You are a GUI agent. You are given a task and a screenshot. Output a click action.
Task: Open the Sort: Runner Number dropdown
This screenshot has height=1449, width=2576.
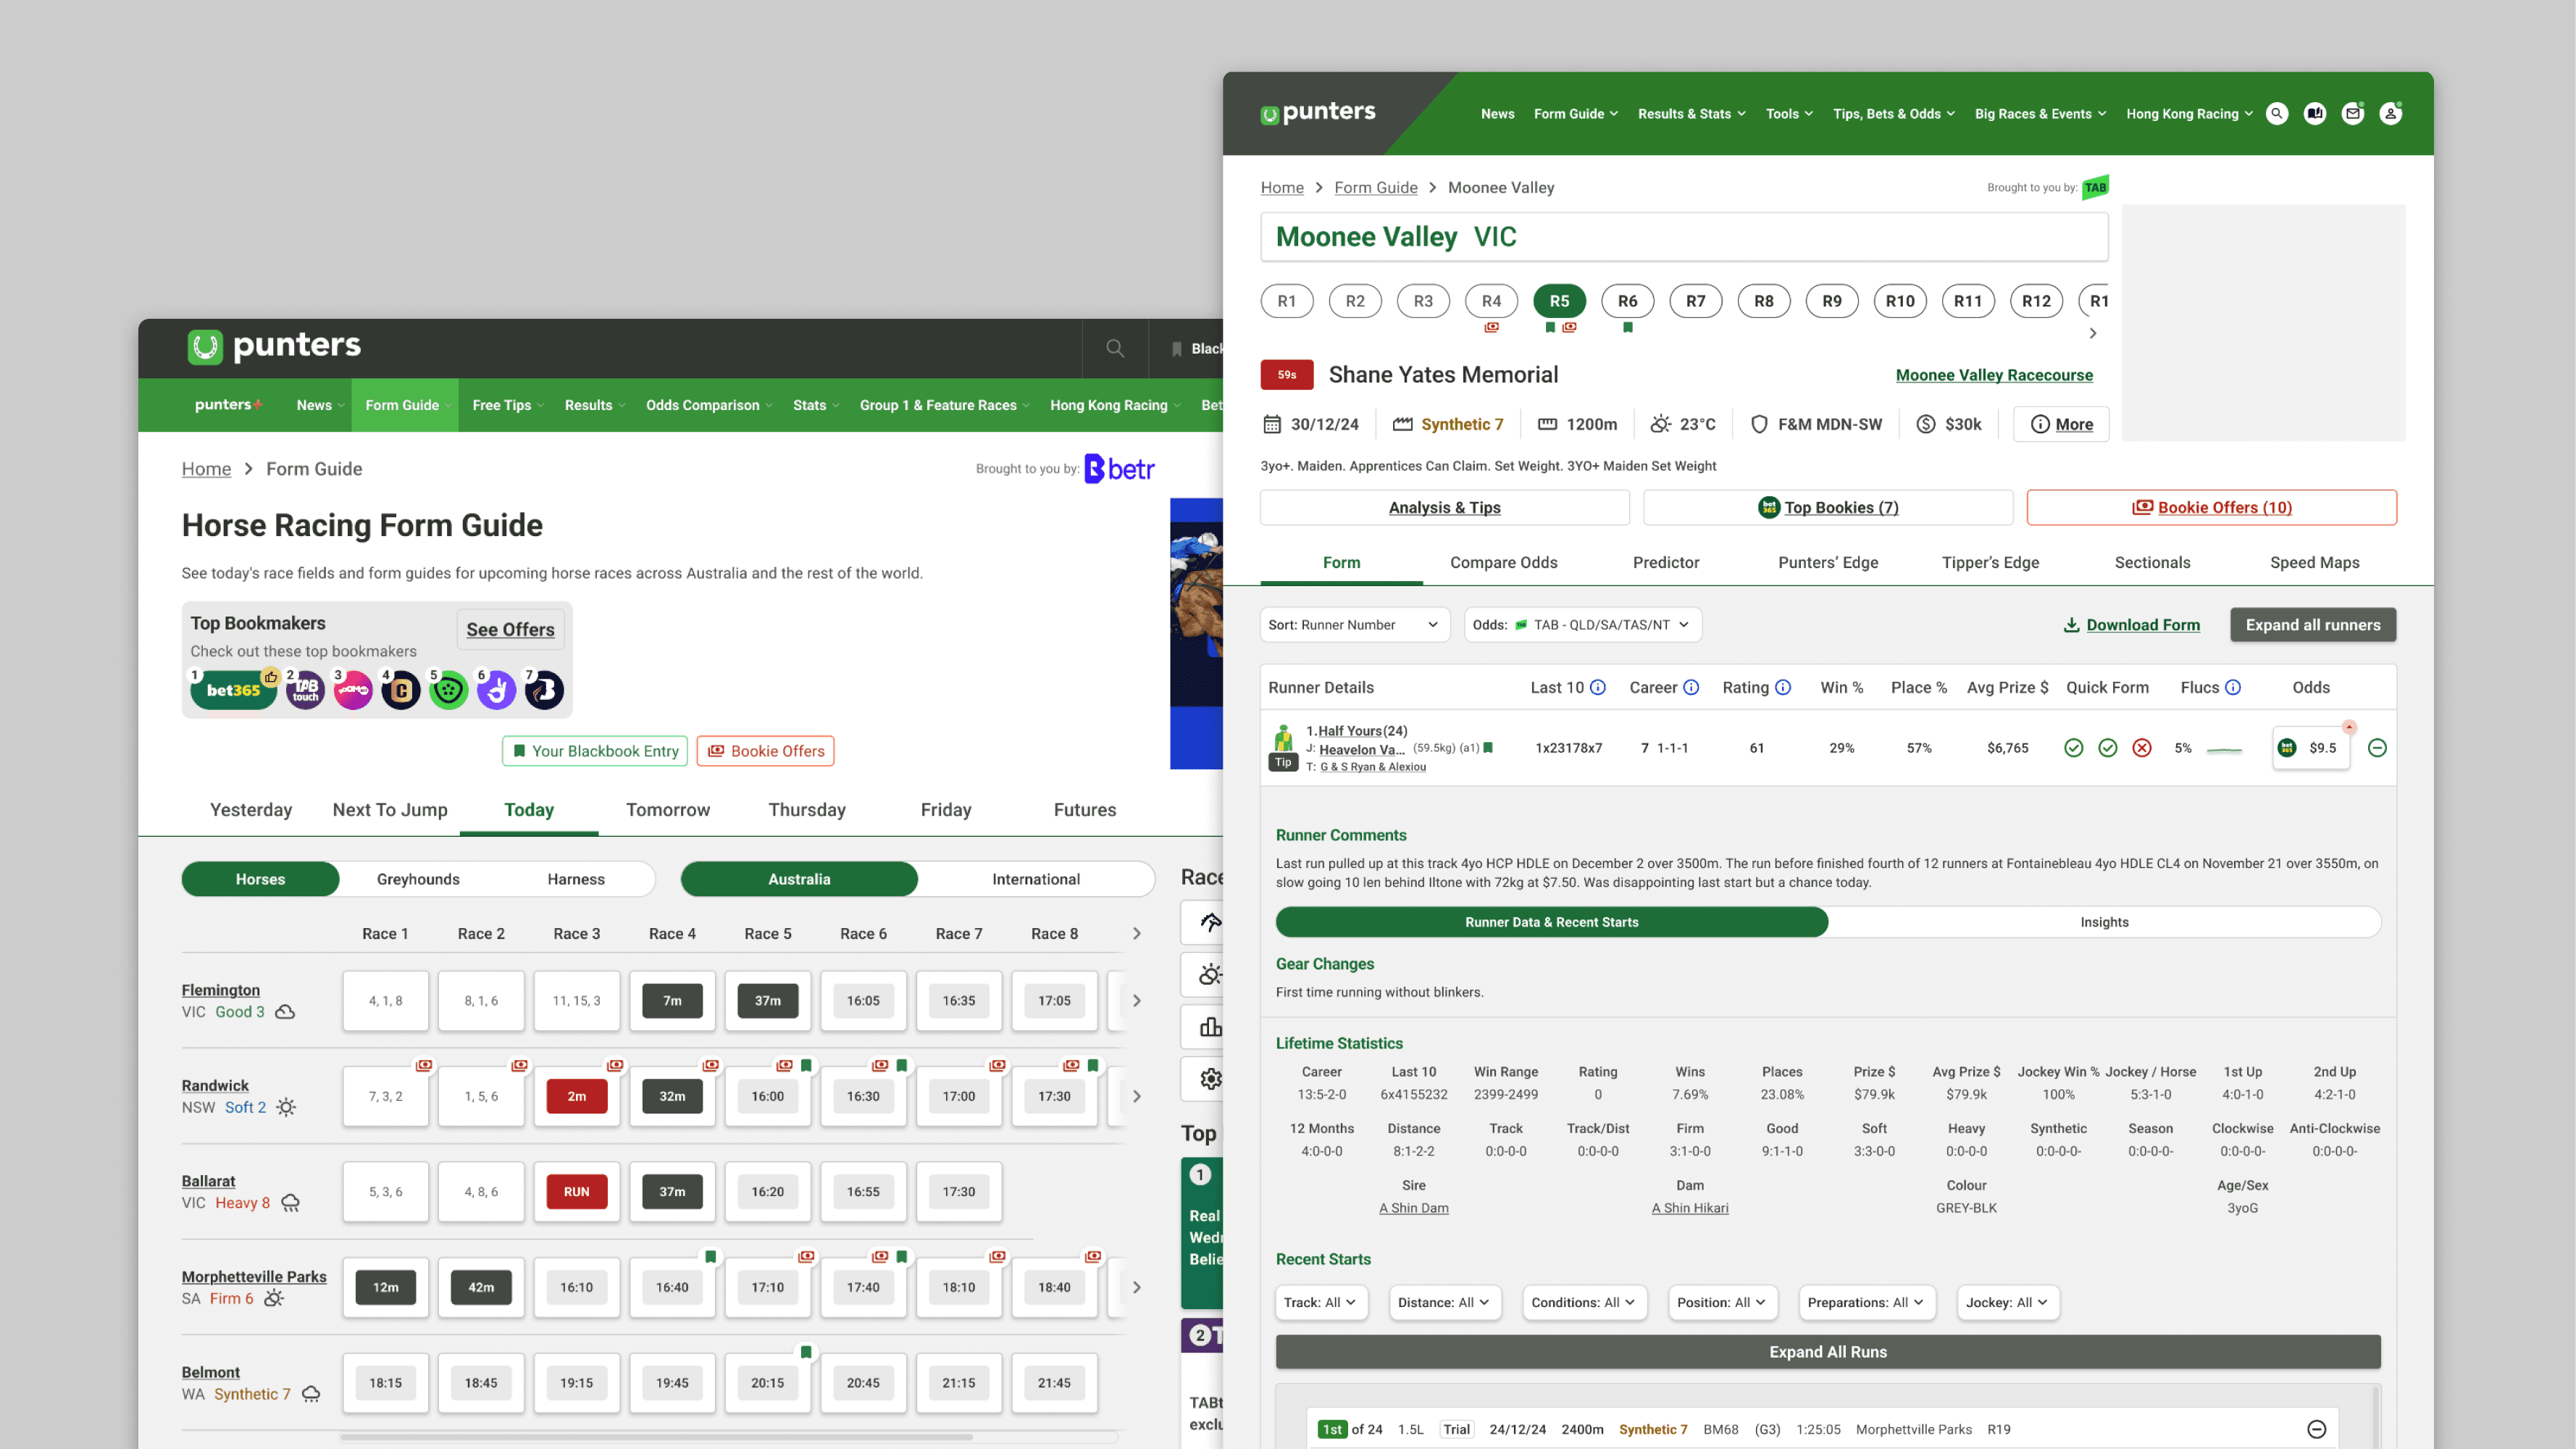click(x=1353, y=625)
